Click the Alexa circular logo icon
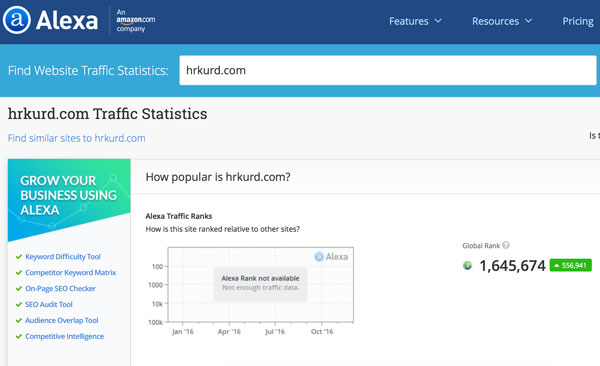 pyautogui.click(x=16, y=20)
